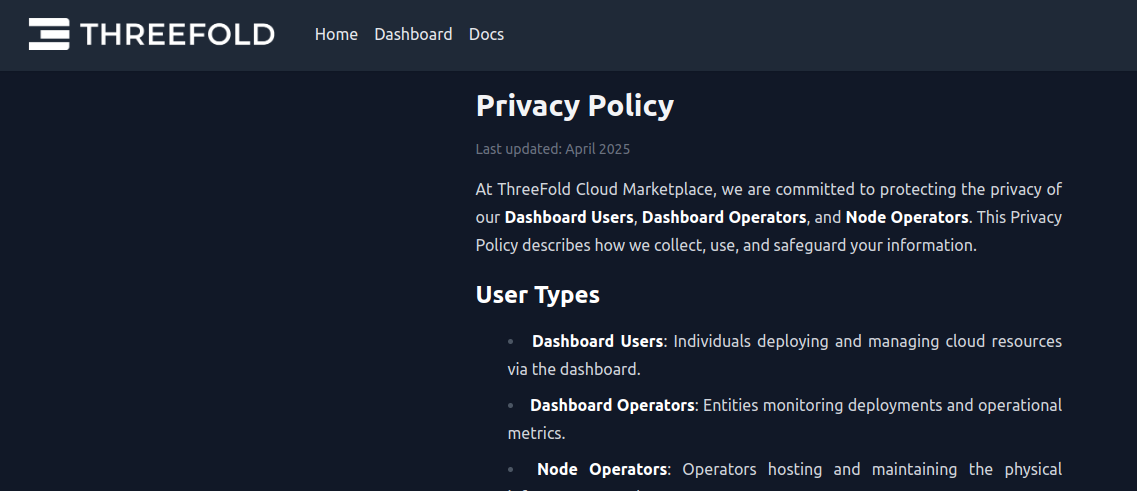Click bold 'Dashboard Users' in intro paragraph
This screenshot has width=1137, height=491.
coord(568,217)
